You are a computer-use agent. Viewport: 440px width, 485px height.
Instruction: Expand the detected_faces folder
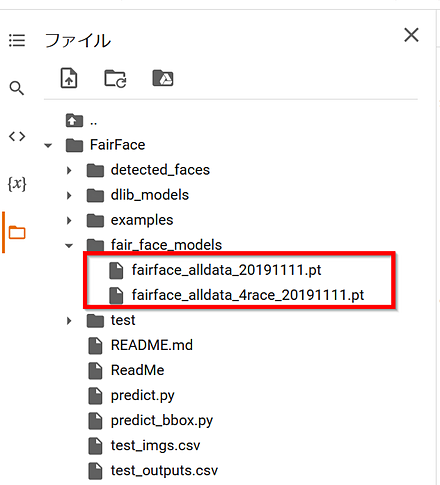[69, 170]
